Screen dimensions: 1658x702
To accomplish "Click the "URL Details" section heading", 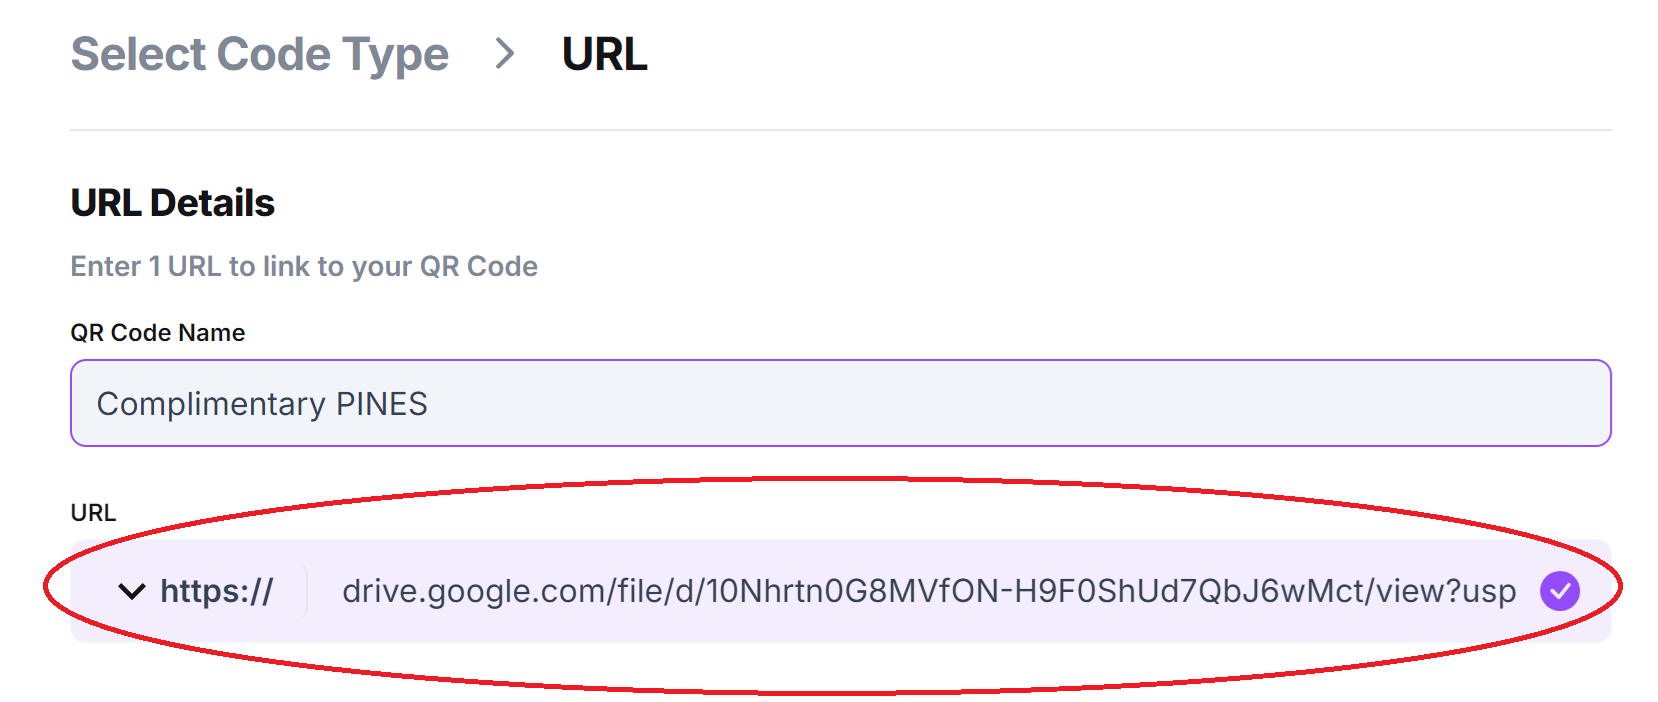I will click(173, 203).
